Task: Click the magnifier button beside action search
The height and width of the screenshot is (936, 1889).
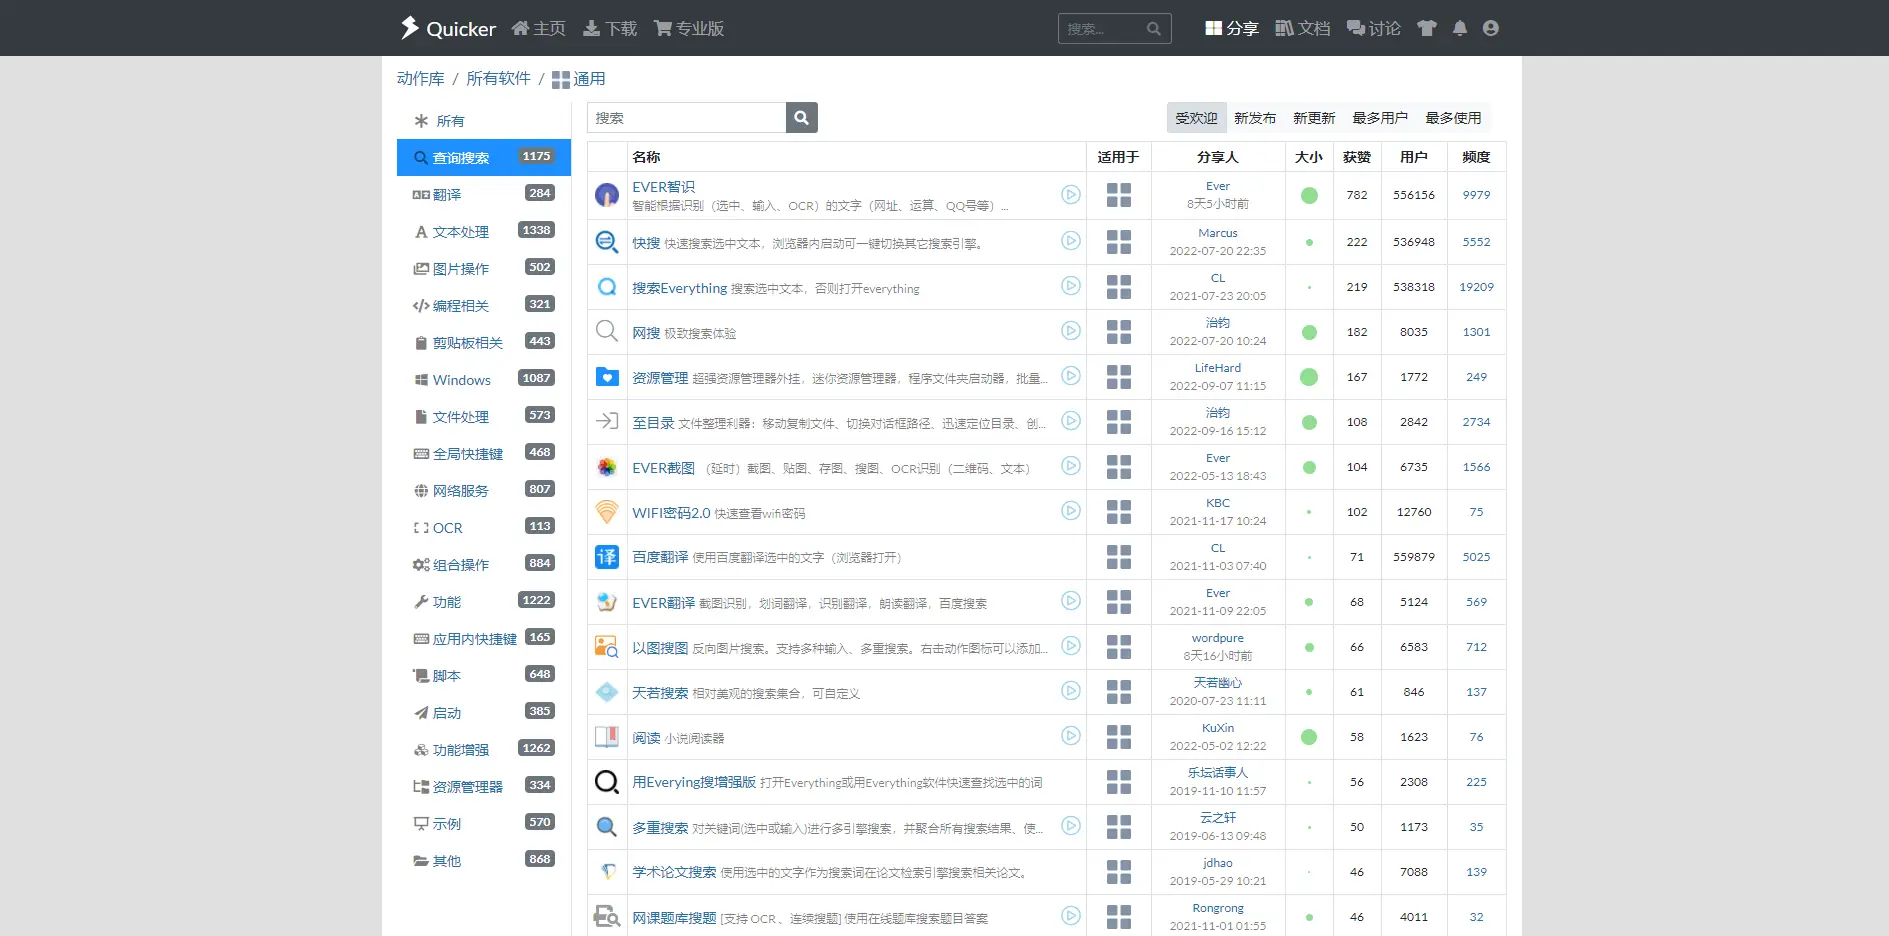Action: click(802, 118)
